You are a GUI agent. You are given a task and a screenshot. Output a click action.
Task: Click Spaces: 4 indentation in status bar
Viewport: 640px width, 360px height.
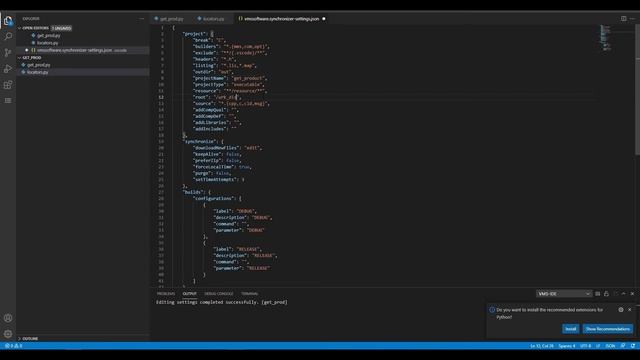567,346
